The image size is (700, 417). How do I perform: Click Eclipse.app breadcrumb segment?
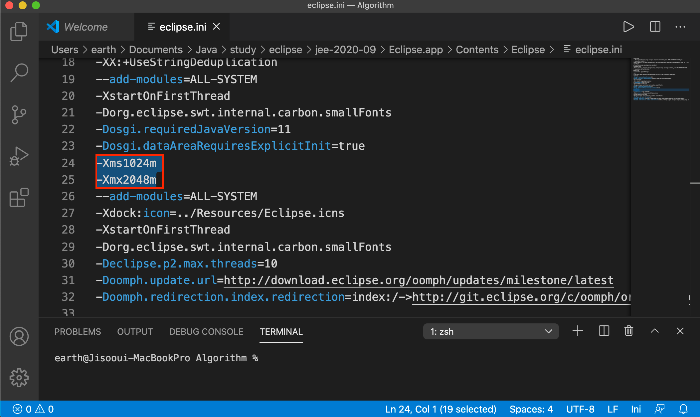(416, 50)
